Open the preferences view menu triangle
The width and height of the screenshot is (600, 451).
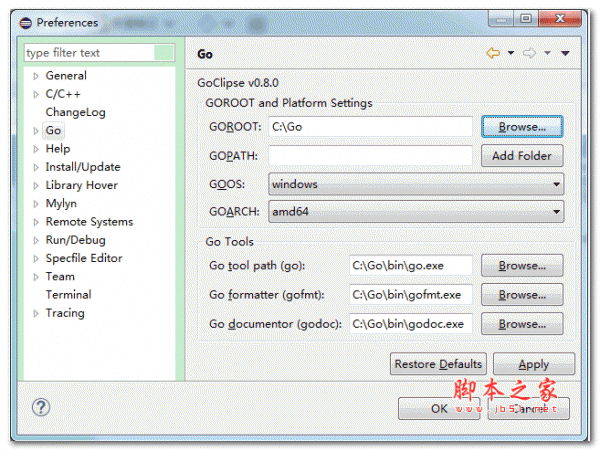tap(565, 53)
